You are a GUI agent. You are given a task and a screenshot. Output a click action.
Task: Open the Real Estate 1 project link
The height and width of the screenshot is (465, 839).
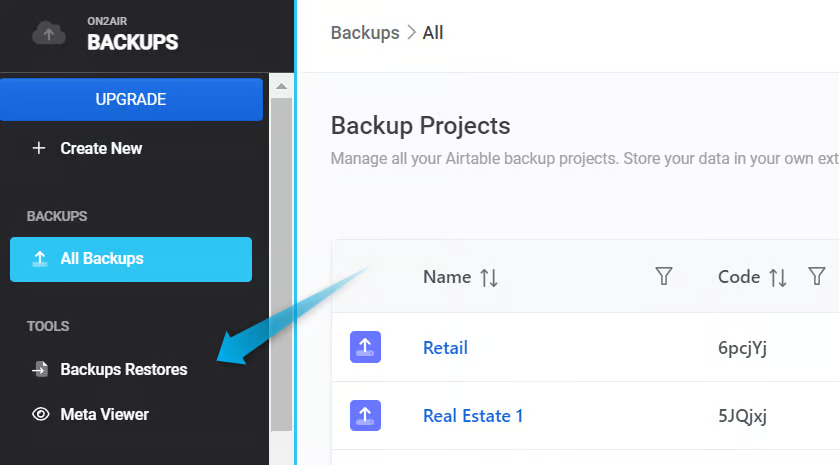[473, 416]
